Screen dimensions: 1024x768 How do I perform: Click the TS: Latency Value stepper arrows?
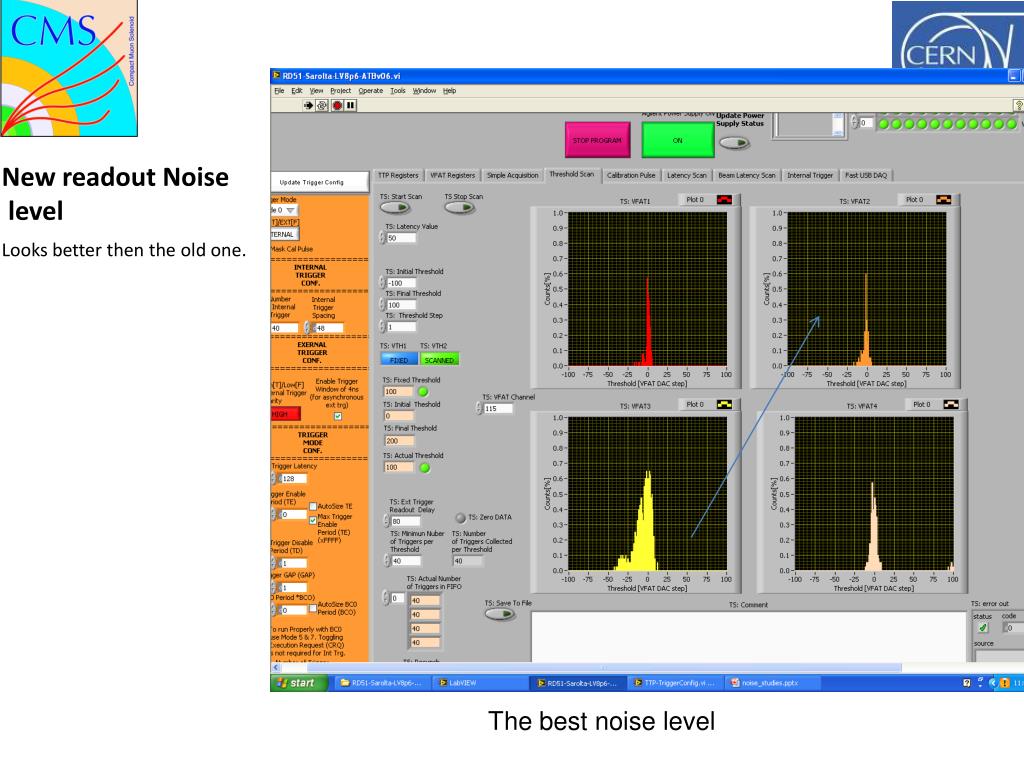click(383, 238)
